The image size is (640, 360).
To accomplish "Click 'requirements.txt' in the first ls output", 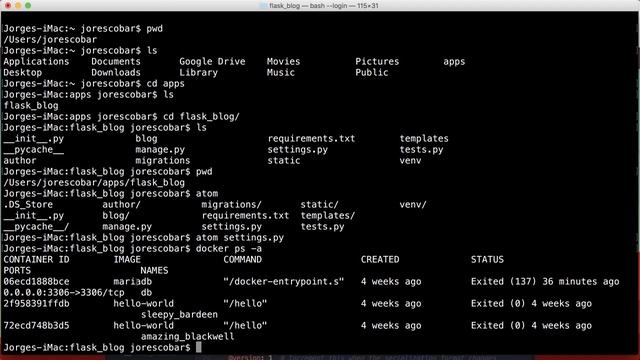I will [311, 139].
